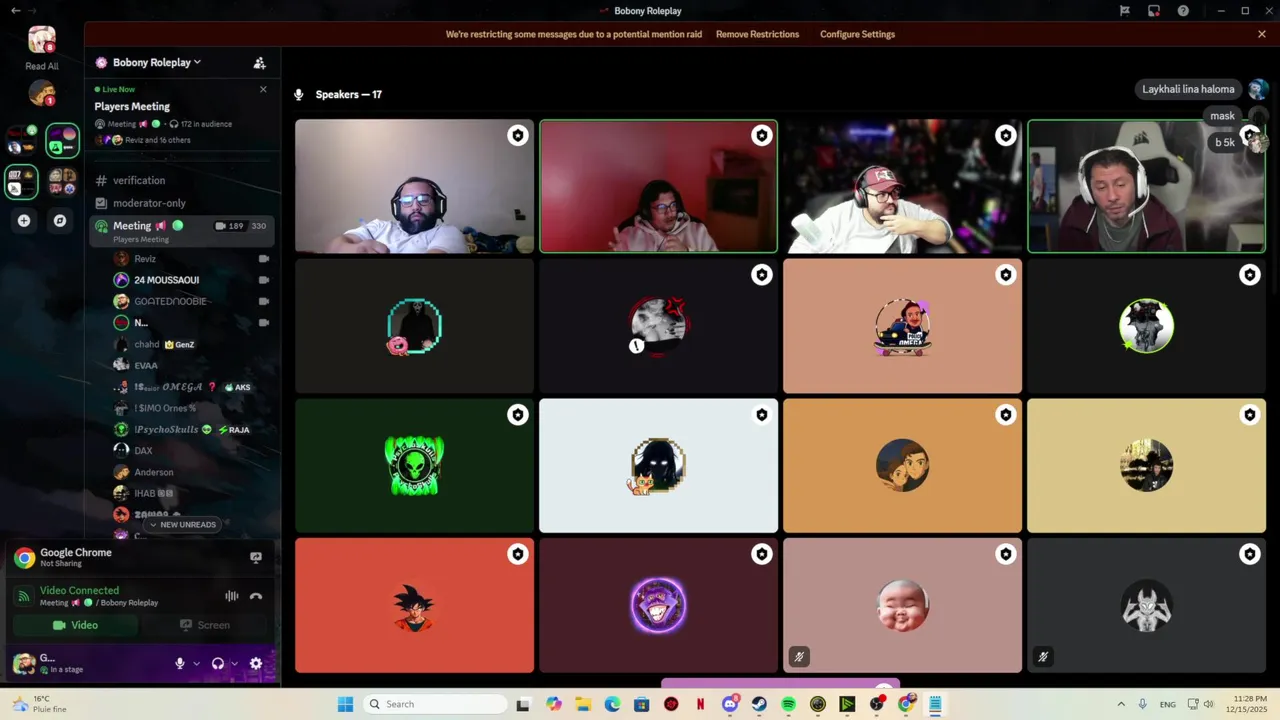
Task: Open Bobony Roleplay server dropdown
Action: 156,62
